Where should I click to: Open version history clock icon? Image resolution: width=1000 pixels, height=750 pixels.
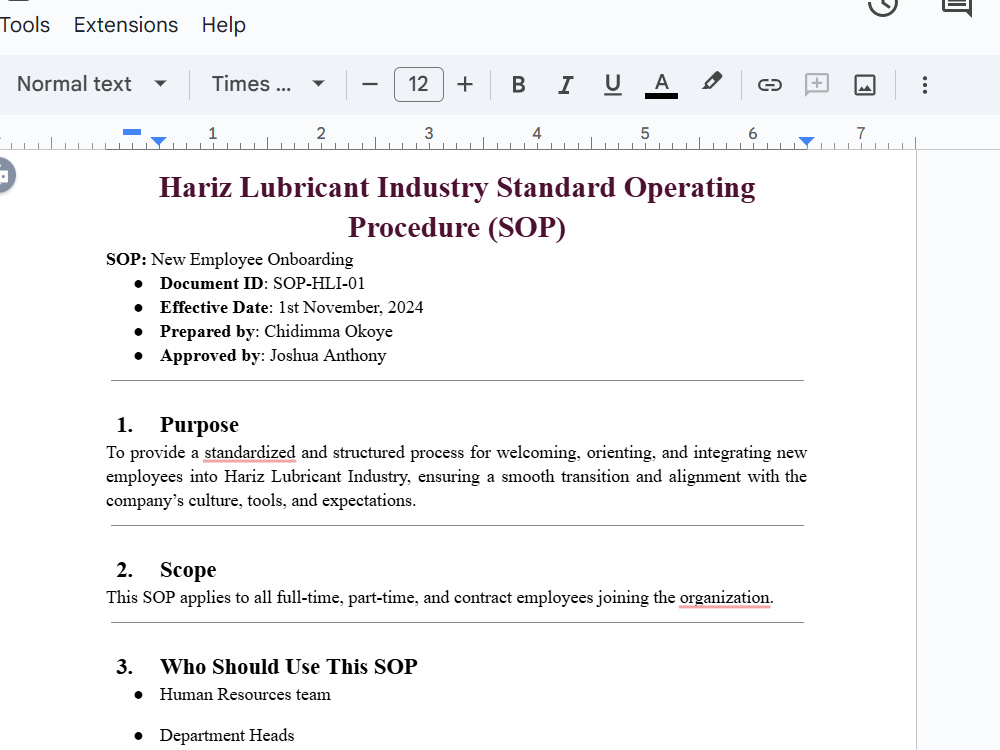(883, 5)
